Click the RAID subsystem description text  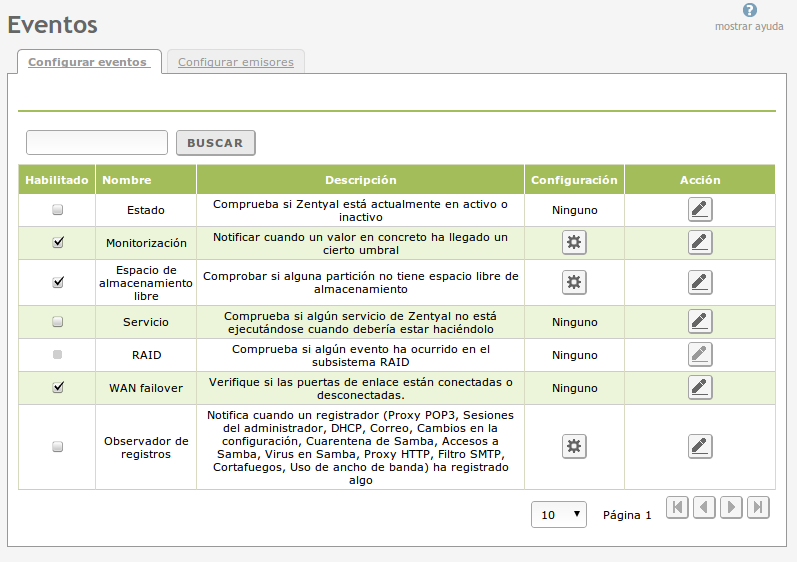point(360,355)
